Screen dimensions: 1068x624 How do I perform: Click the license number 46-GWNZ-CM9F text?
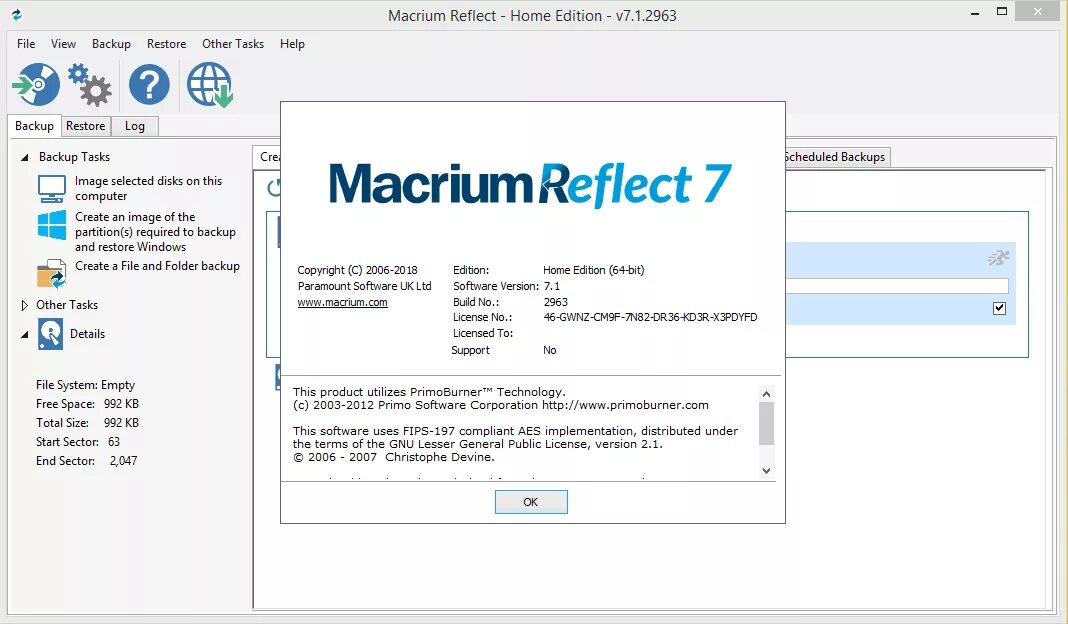point(650,317)
